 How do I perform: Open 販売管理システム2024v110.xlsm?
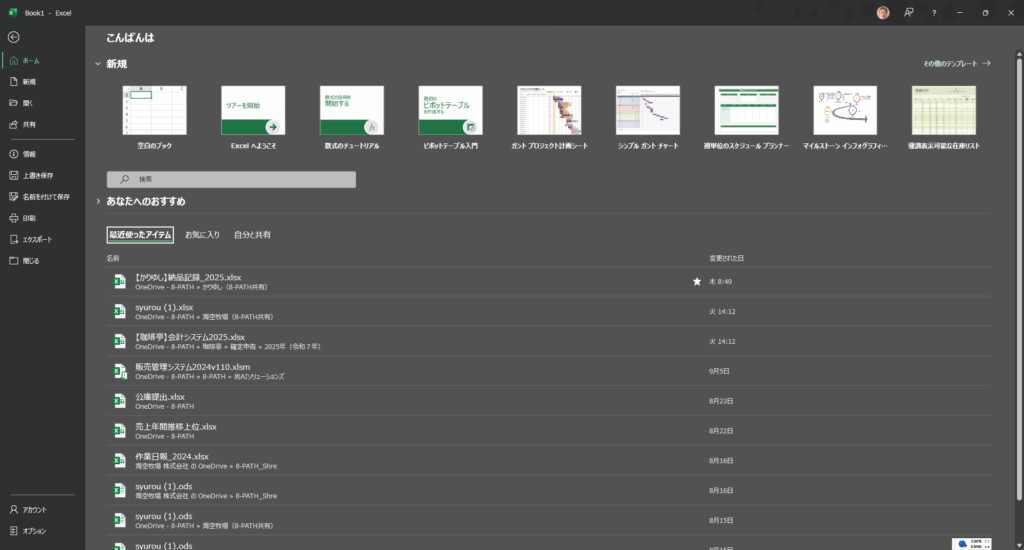click(x=549, y=371)
